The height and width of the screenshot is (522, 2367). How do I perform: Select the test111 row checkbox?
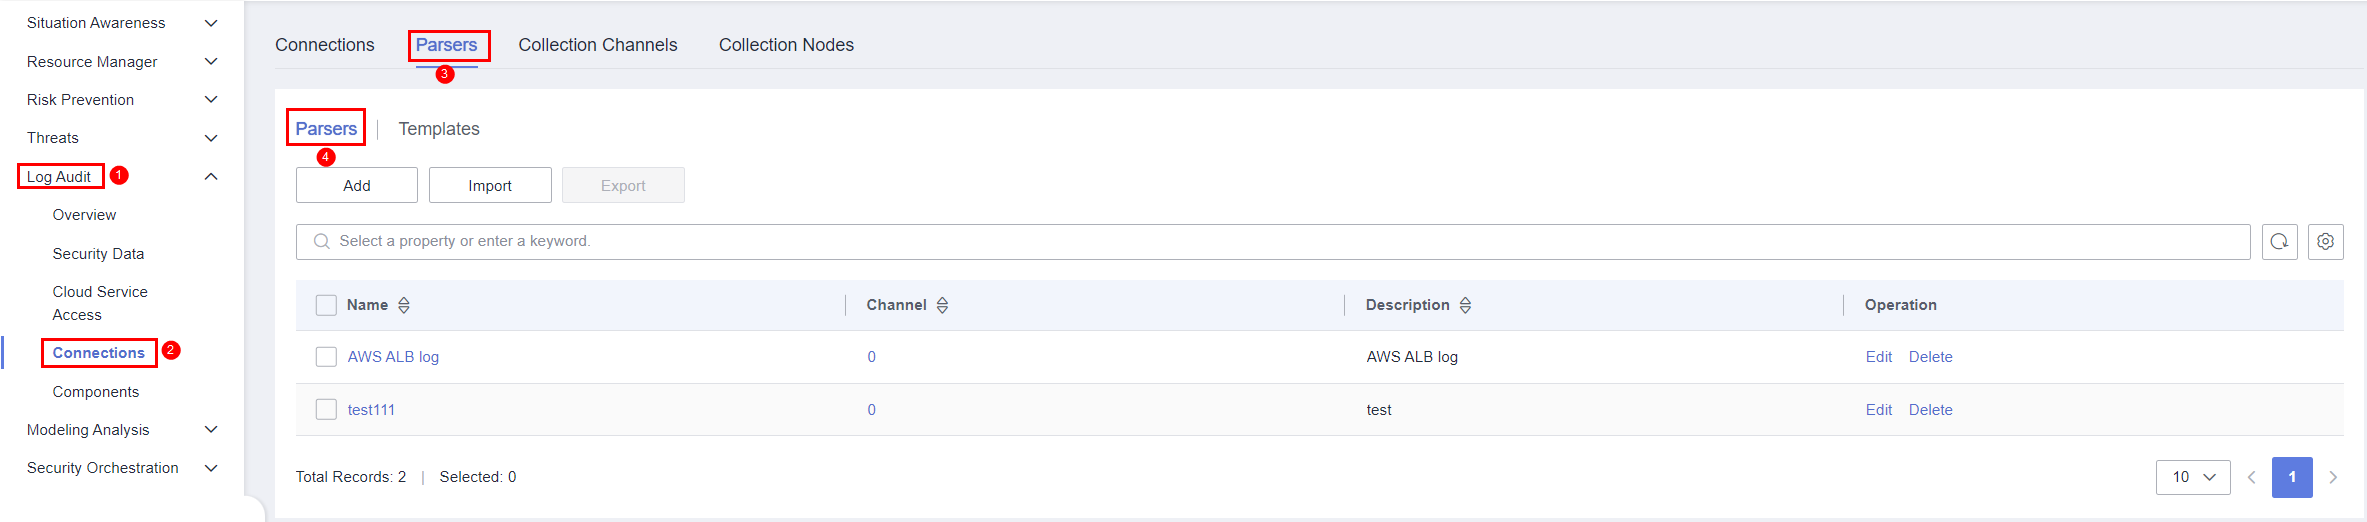[326, 410]
